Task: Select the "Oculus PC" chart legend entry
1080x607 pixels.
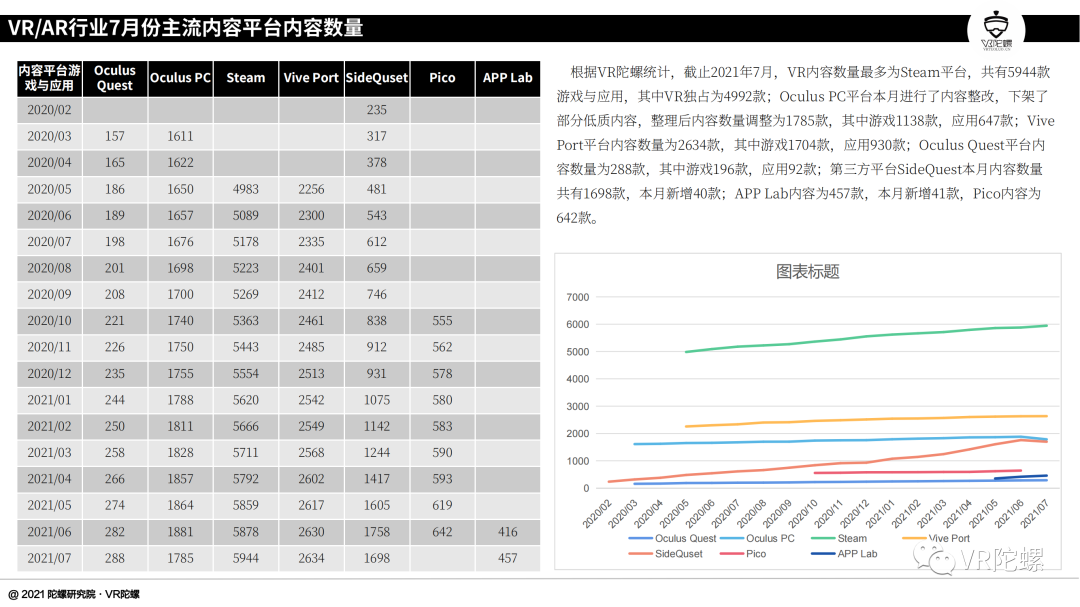Action: pos(757,538)
